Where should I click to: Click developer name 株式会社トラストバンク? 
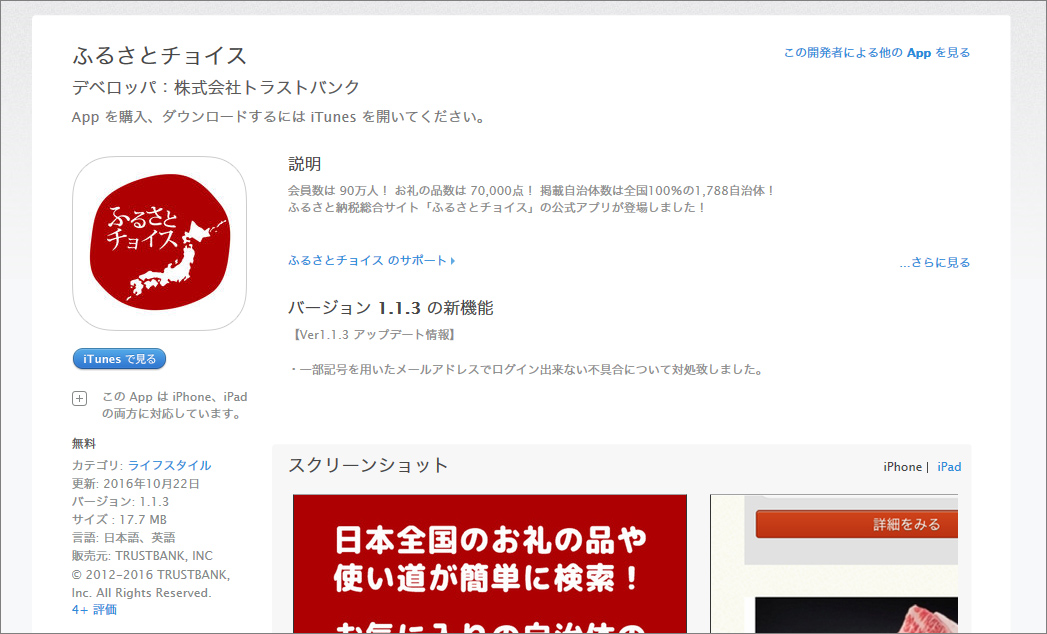[x=267, y=88]
